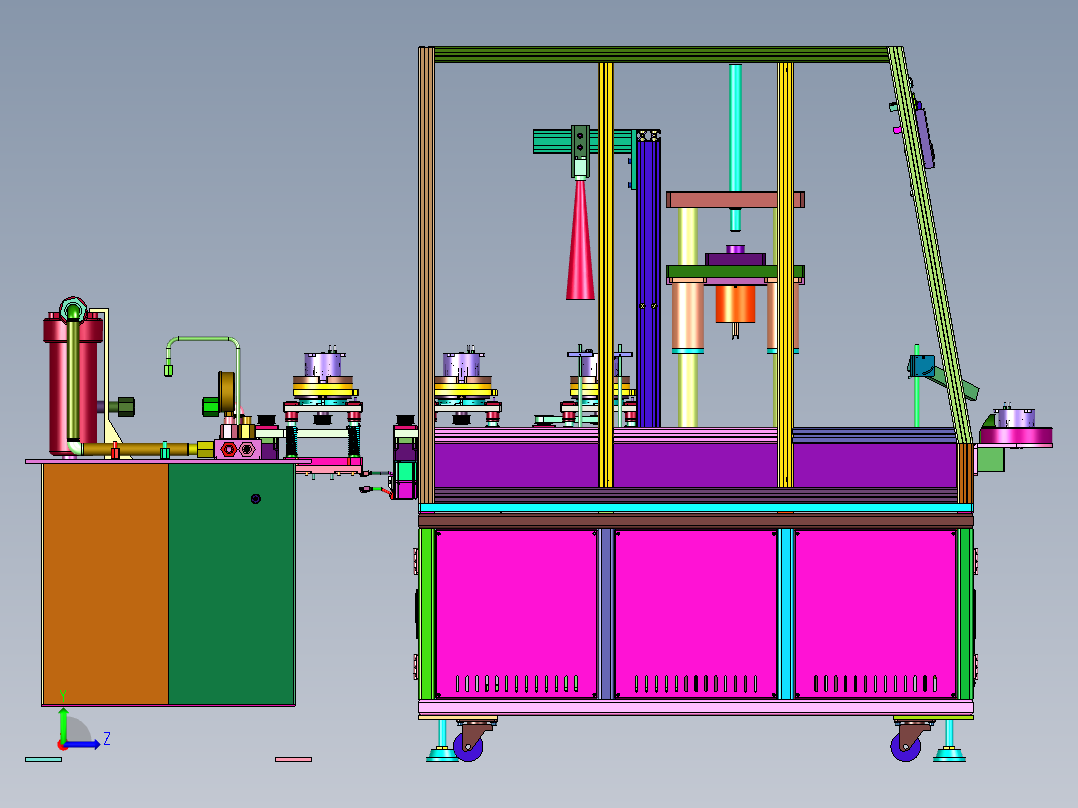This screenshot has width=1078, height=808.
Task: Select the red cone beneath the camera head
Action: [x=580, y=241]
